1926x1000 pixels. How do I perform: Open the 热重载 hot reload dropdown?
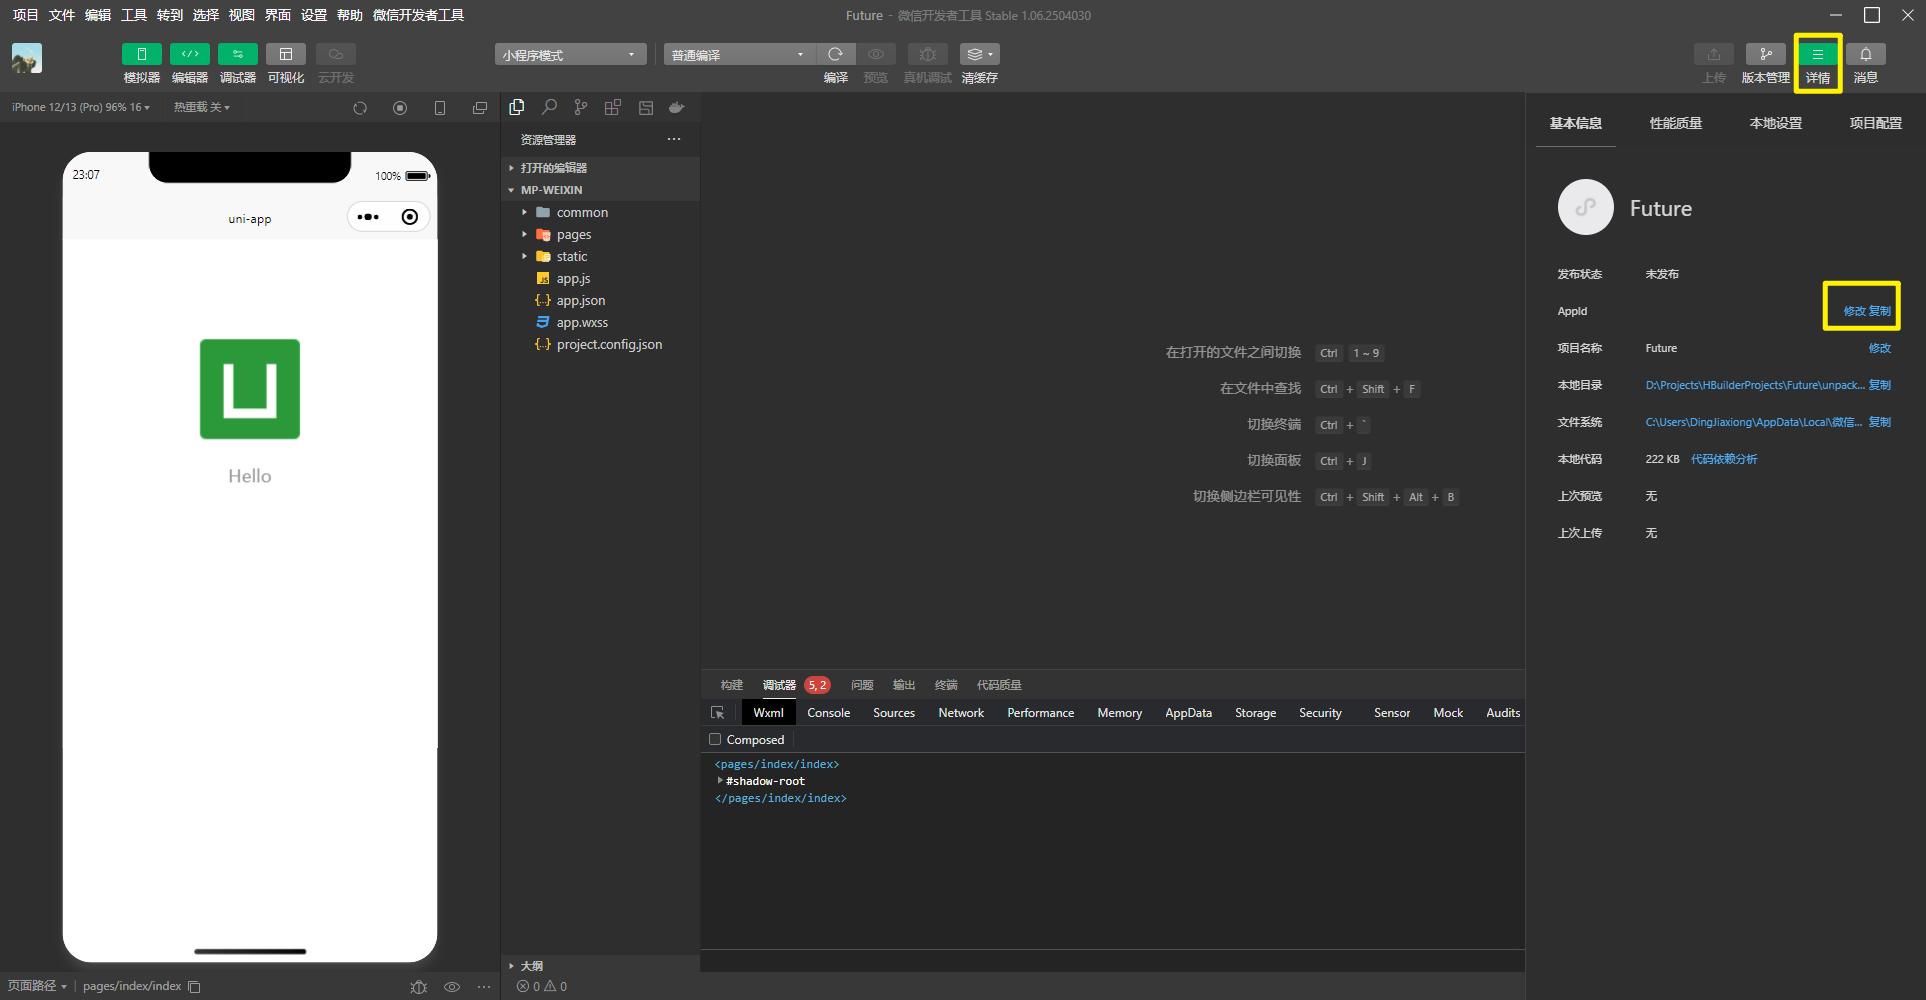click(201, 107)
